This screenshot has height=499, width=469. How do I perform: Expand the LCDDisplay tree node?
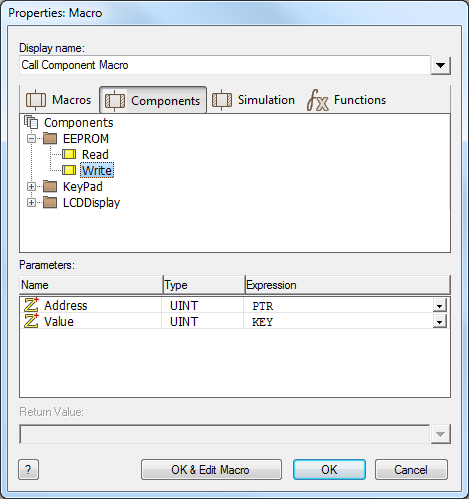pos(31,202)
